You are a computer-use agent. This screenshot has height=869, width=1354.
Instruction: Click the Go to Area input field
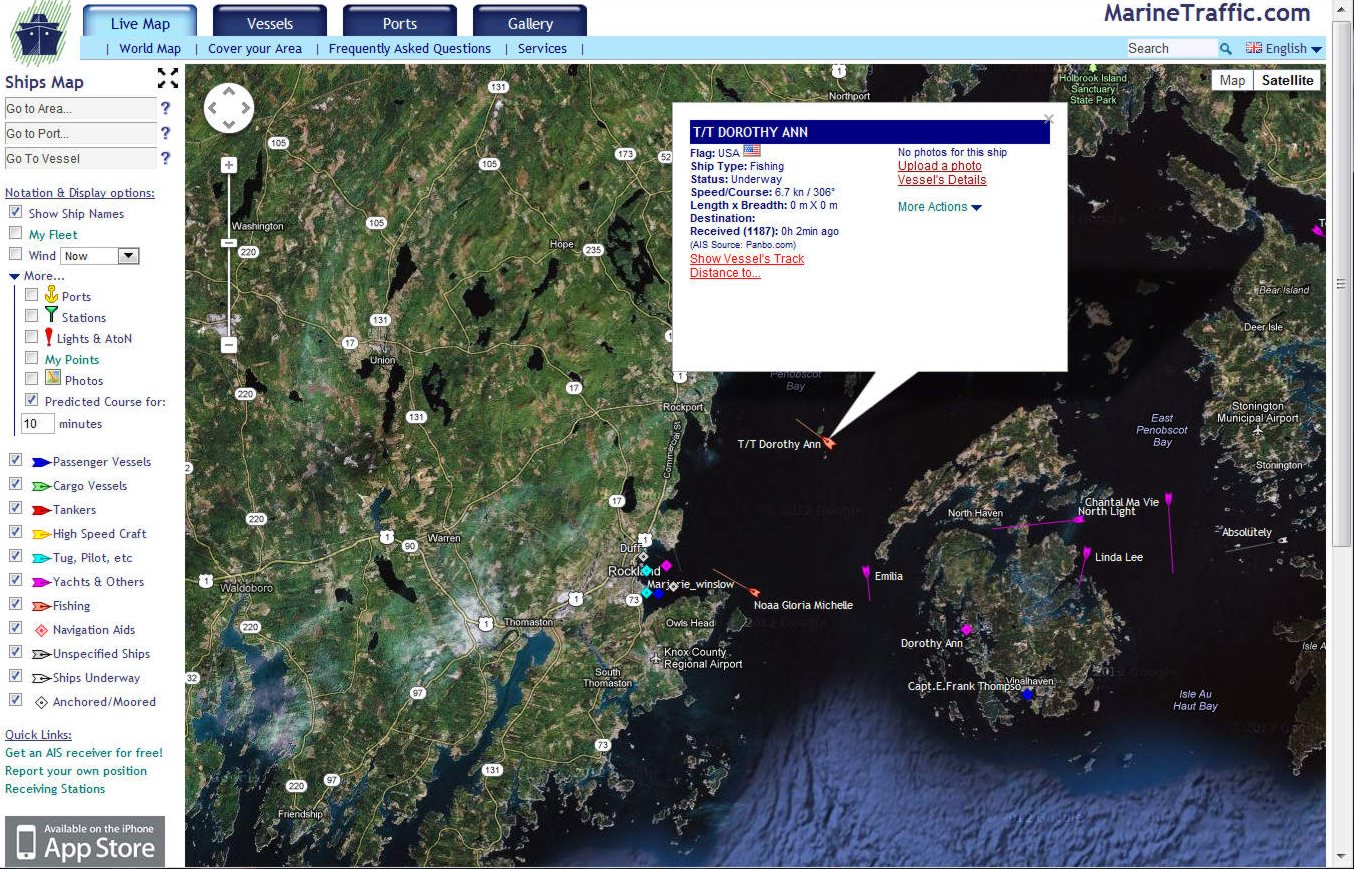(x=80, y=108)
